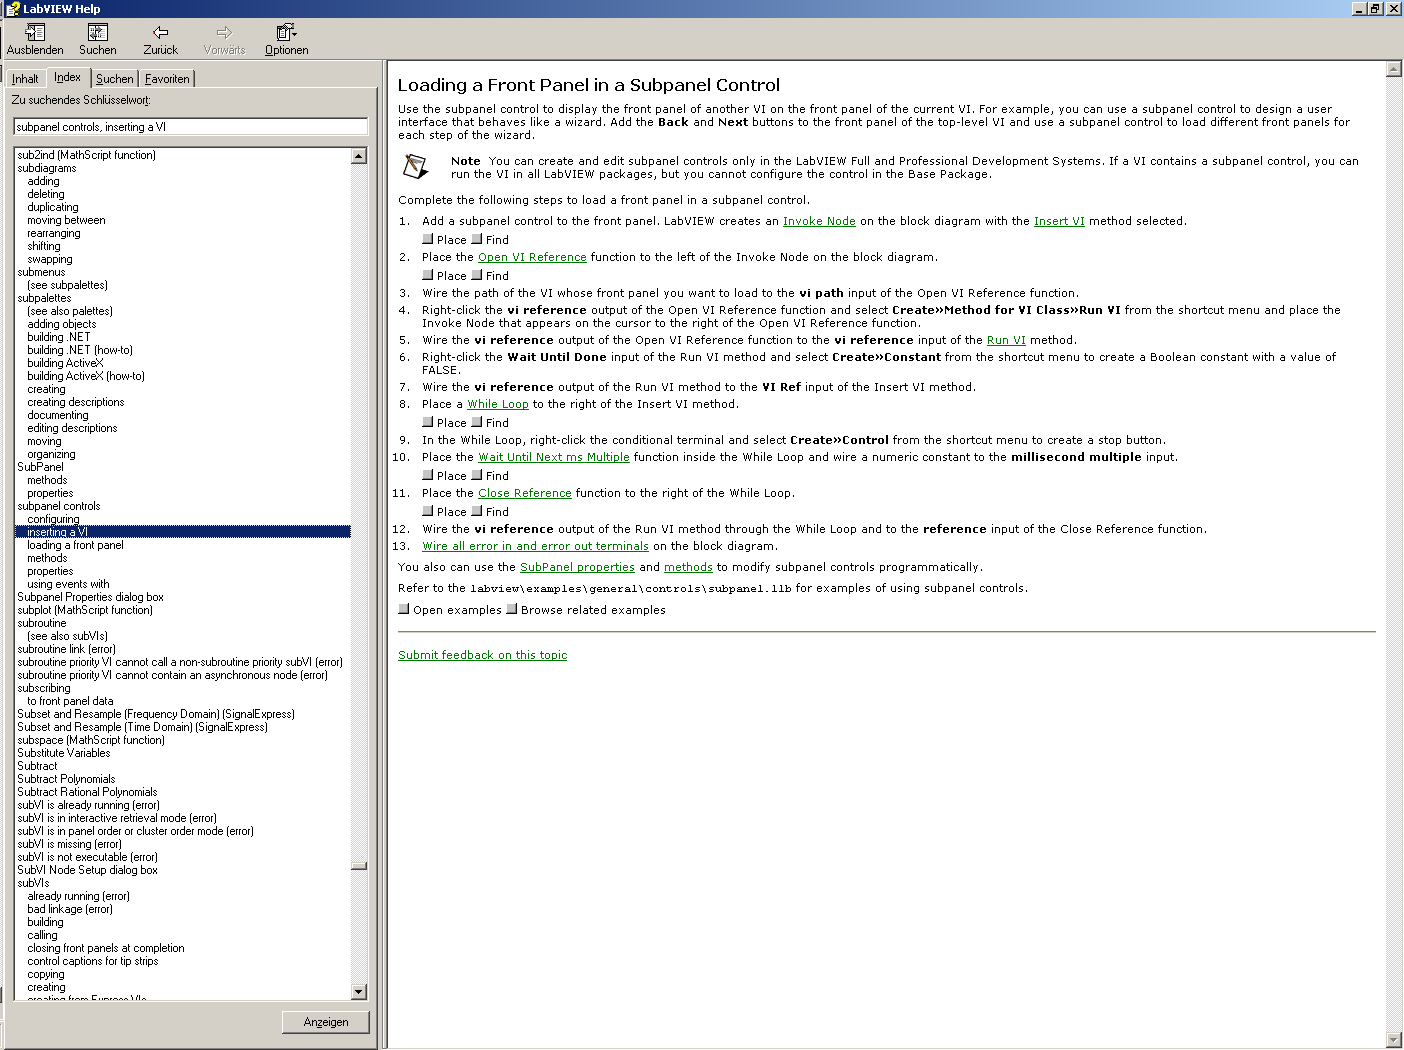Screen dimensions: 1404x1050
Task: Click the index list scroll down arrow
Action: coord(359,992)
